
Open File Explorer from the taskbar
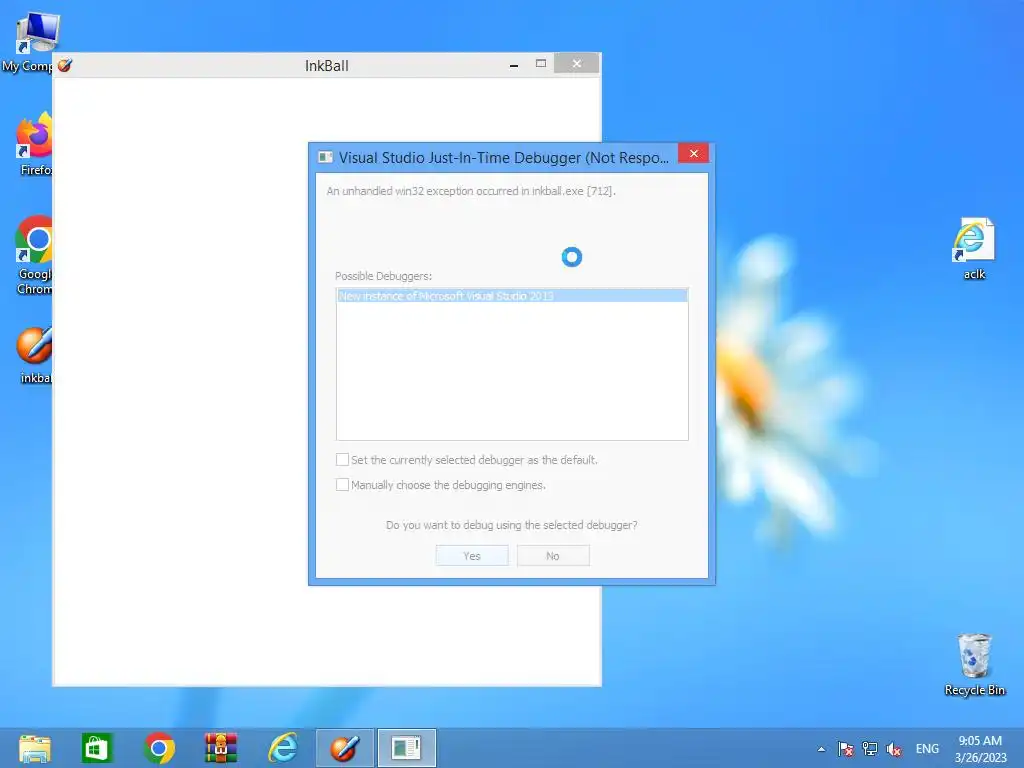coord(35,748)
